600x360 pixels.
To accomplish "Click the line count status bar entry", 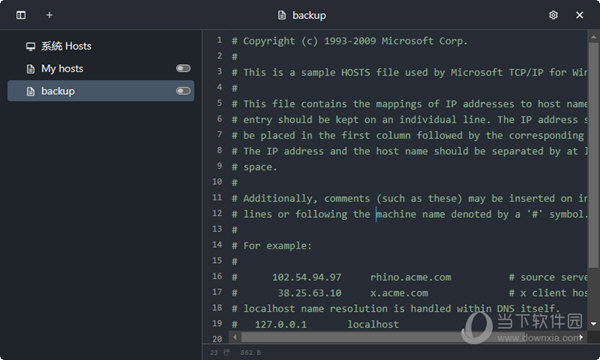I will [220, 352].
